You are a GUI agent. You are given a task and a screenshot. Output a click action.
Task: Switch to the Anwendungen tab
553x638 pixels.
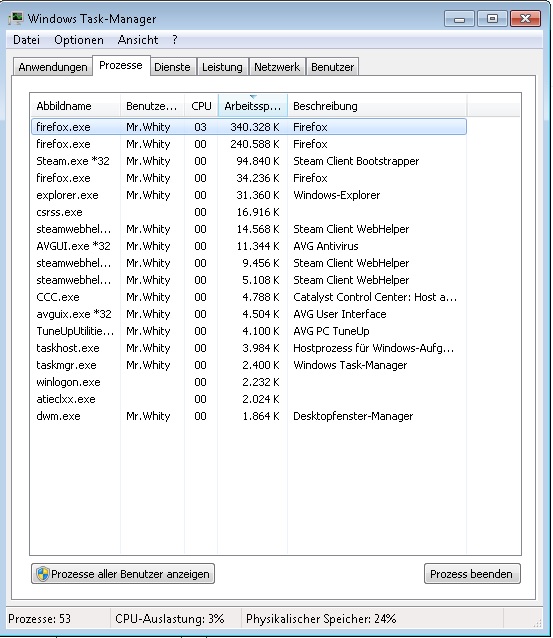tap(53, 67)
